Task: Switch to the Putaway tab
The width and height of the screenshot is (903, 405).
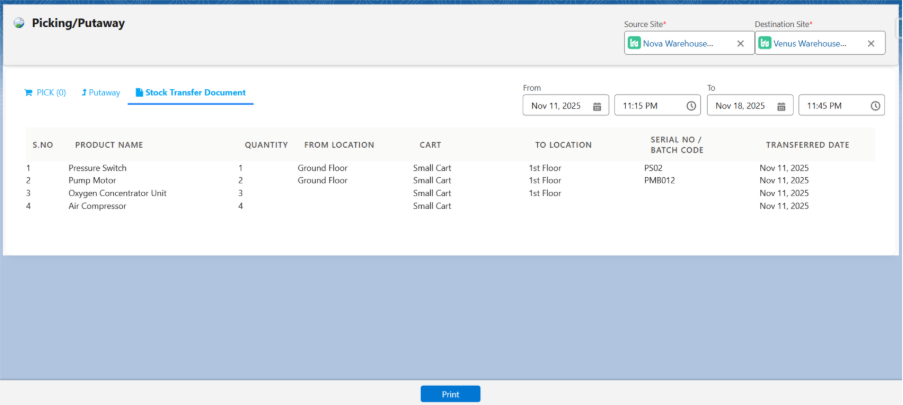Action: [x=100, y=93]
